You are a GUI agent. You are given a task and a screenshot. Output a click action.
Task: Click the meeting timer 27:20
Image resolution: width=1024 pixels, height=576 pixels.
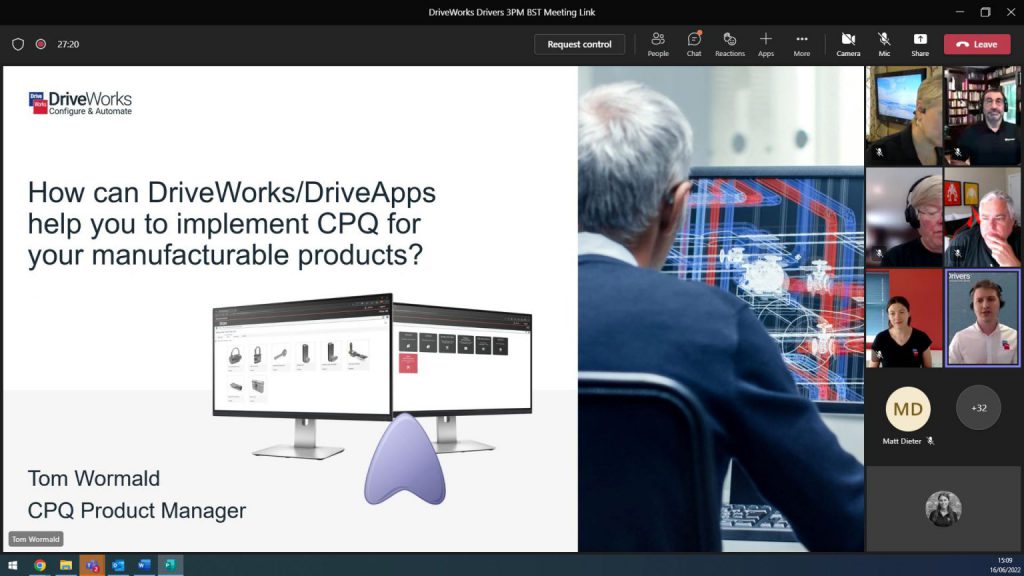point(68,44)
